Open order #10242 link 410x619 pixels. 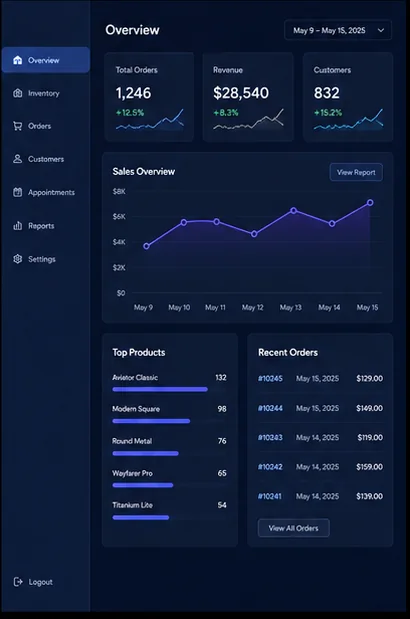point(270,467)
